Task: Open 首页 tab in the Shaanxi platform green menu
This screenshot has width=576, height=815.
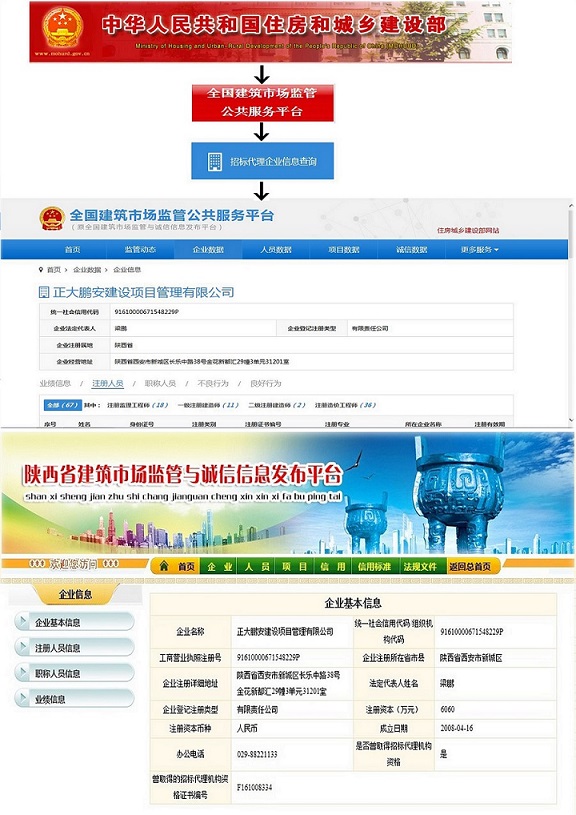Action: click(177, 566)
